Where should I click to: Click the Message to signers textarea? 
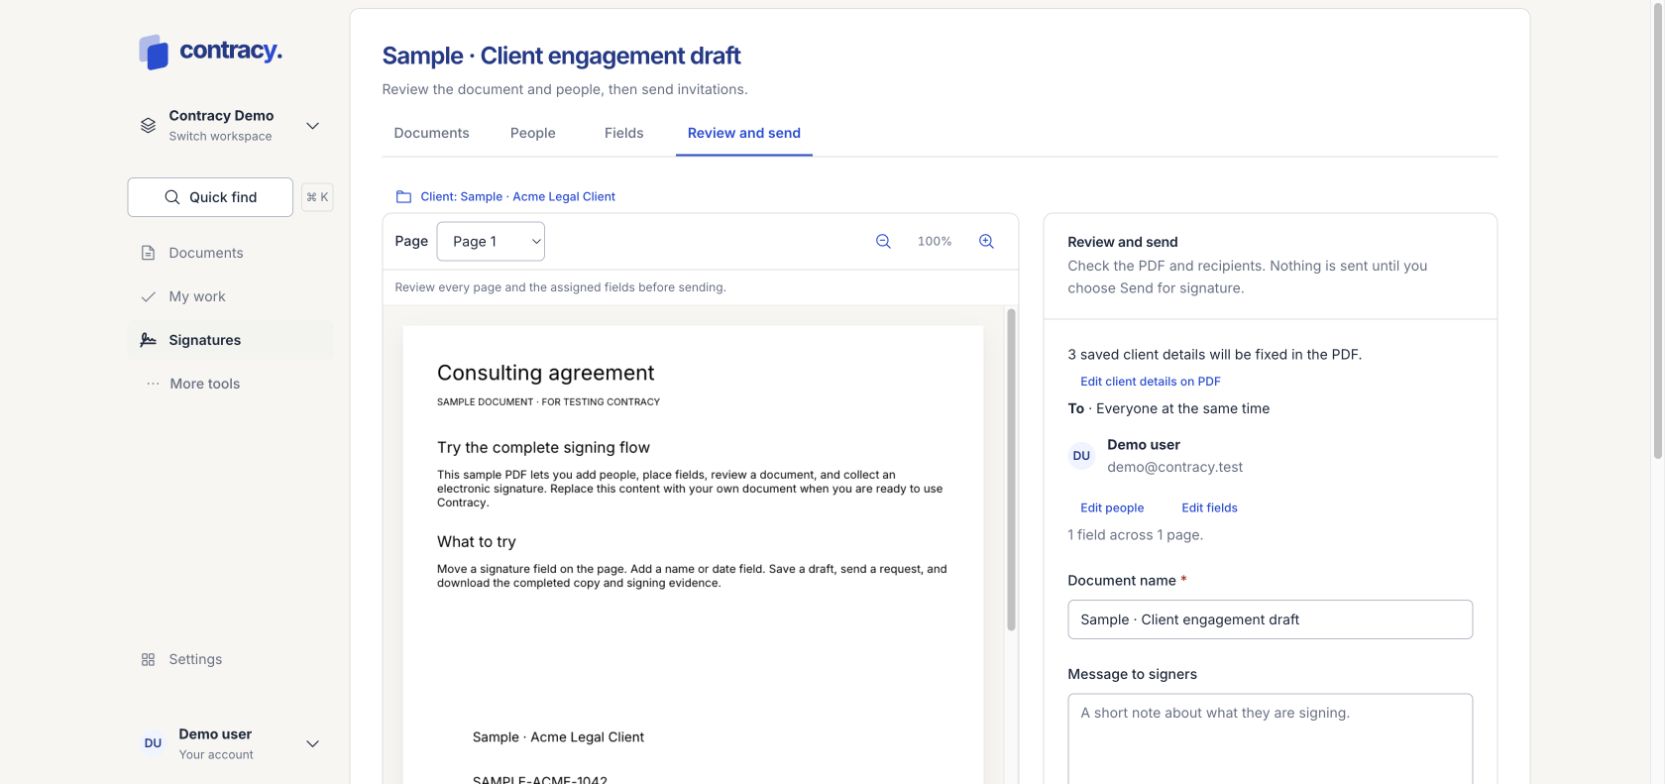click(1270, 739)
